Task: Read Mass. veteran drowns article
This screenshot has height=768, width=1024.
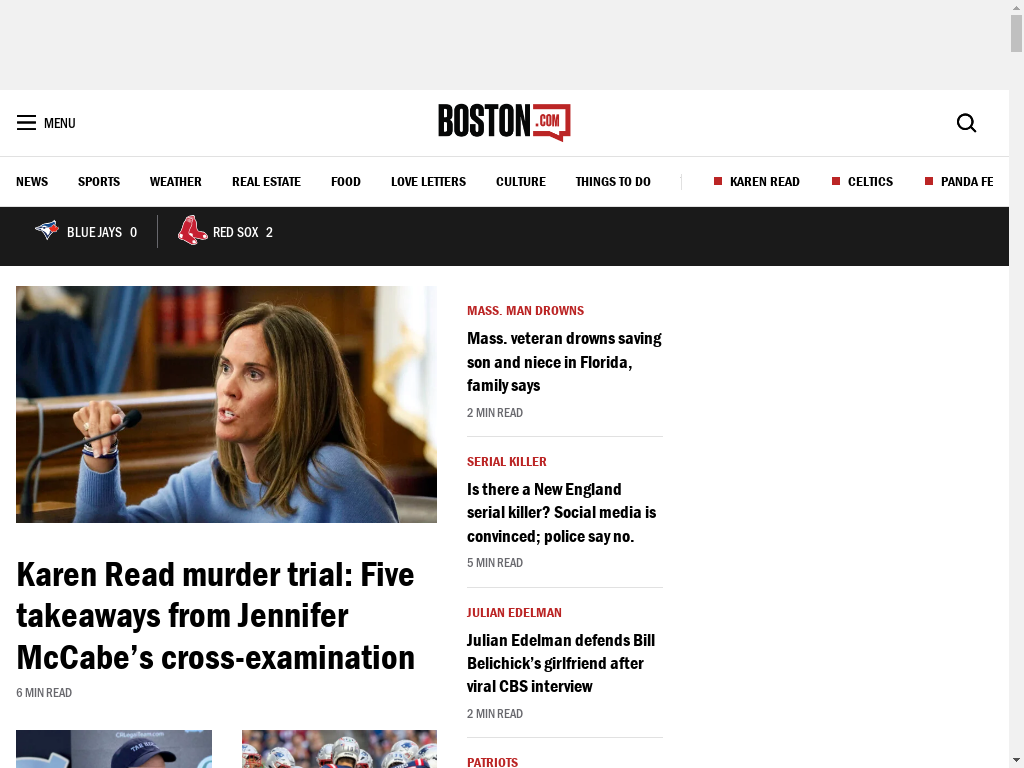Action: (x=564, y=362)
